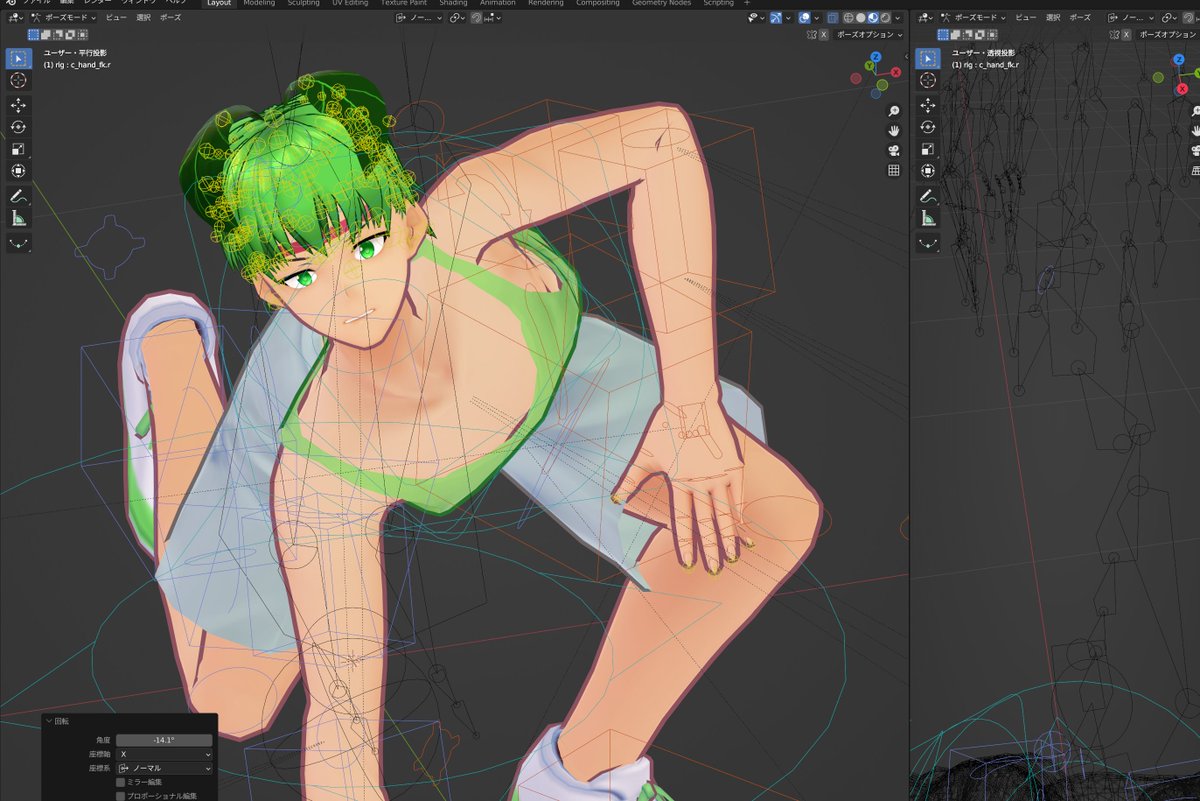
Task: Toggle X-axis mirror in left viewport header
Action: (x=823, y=34)
